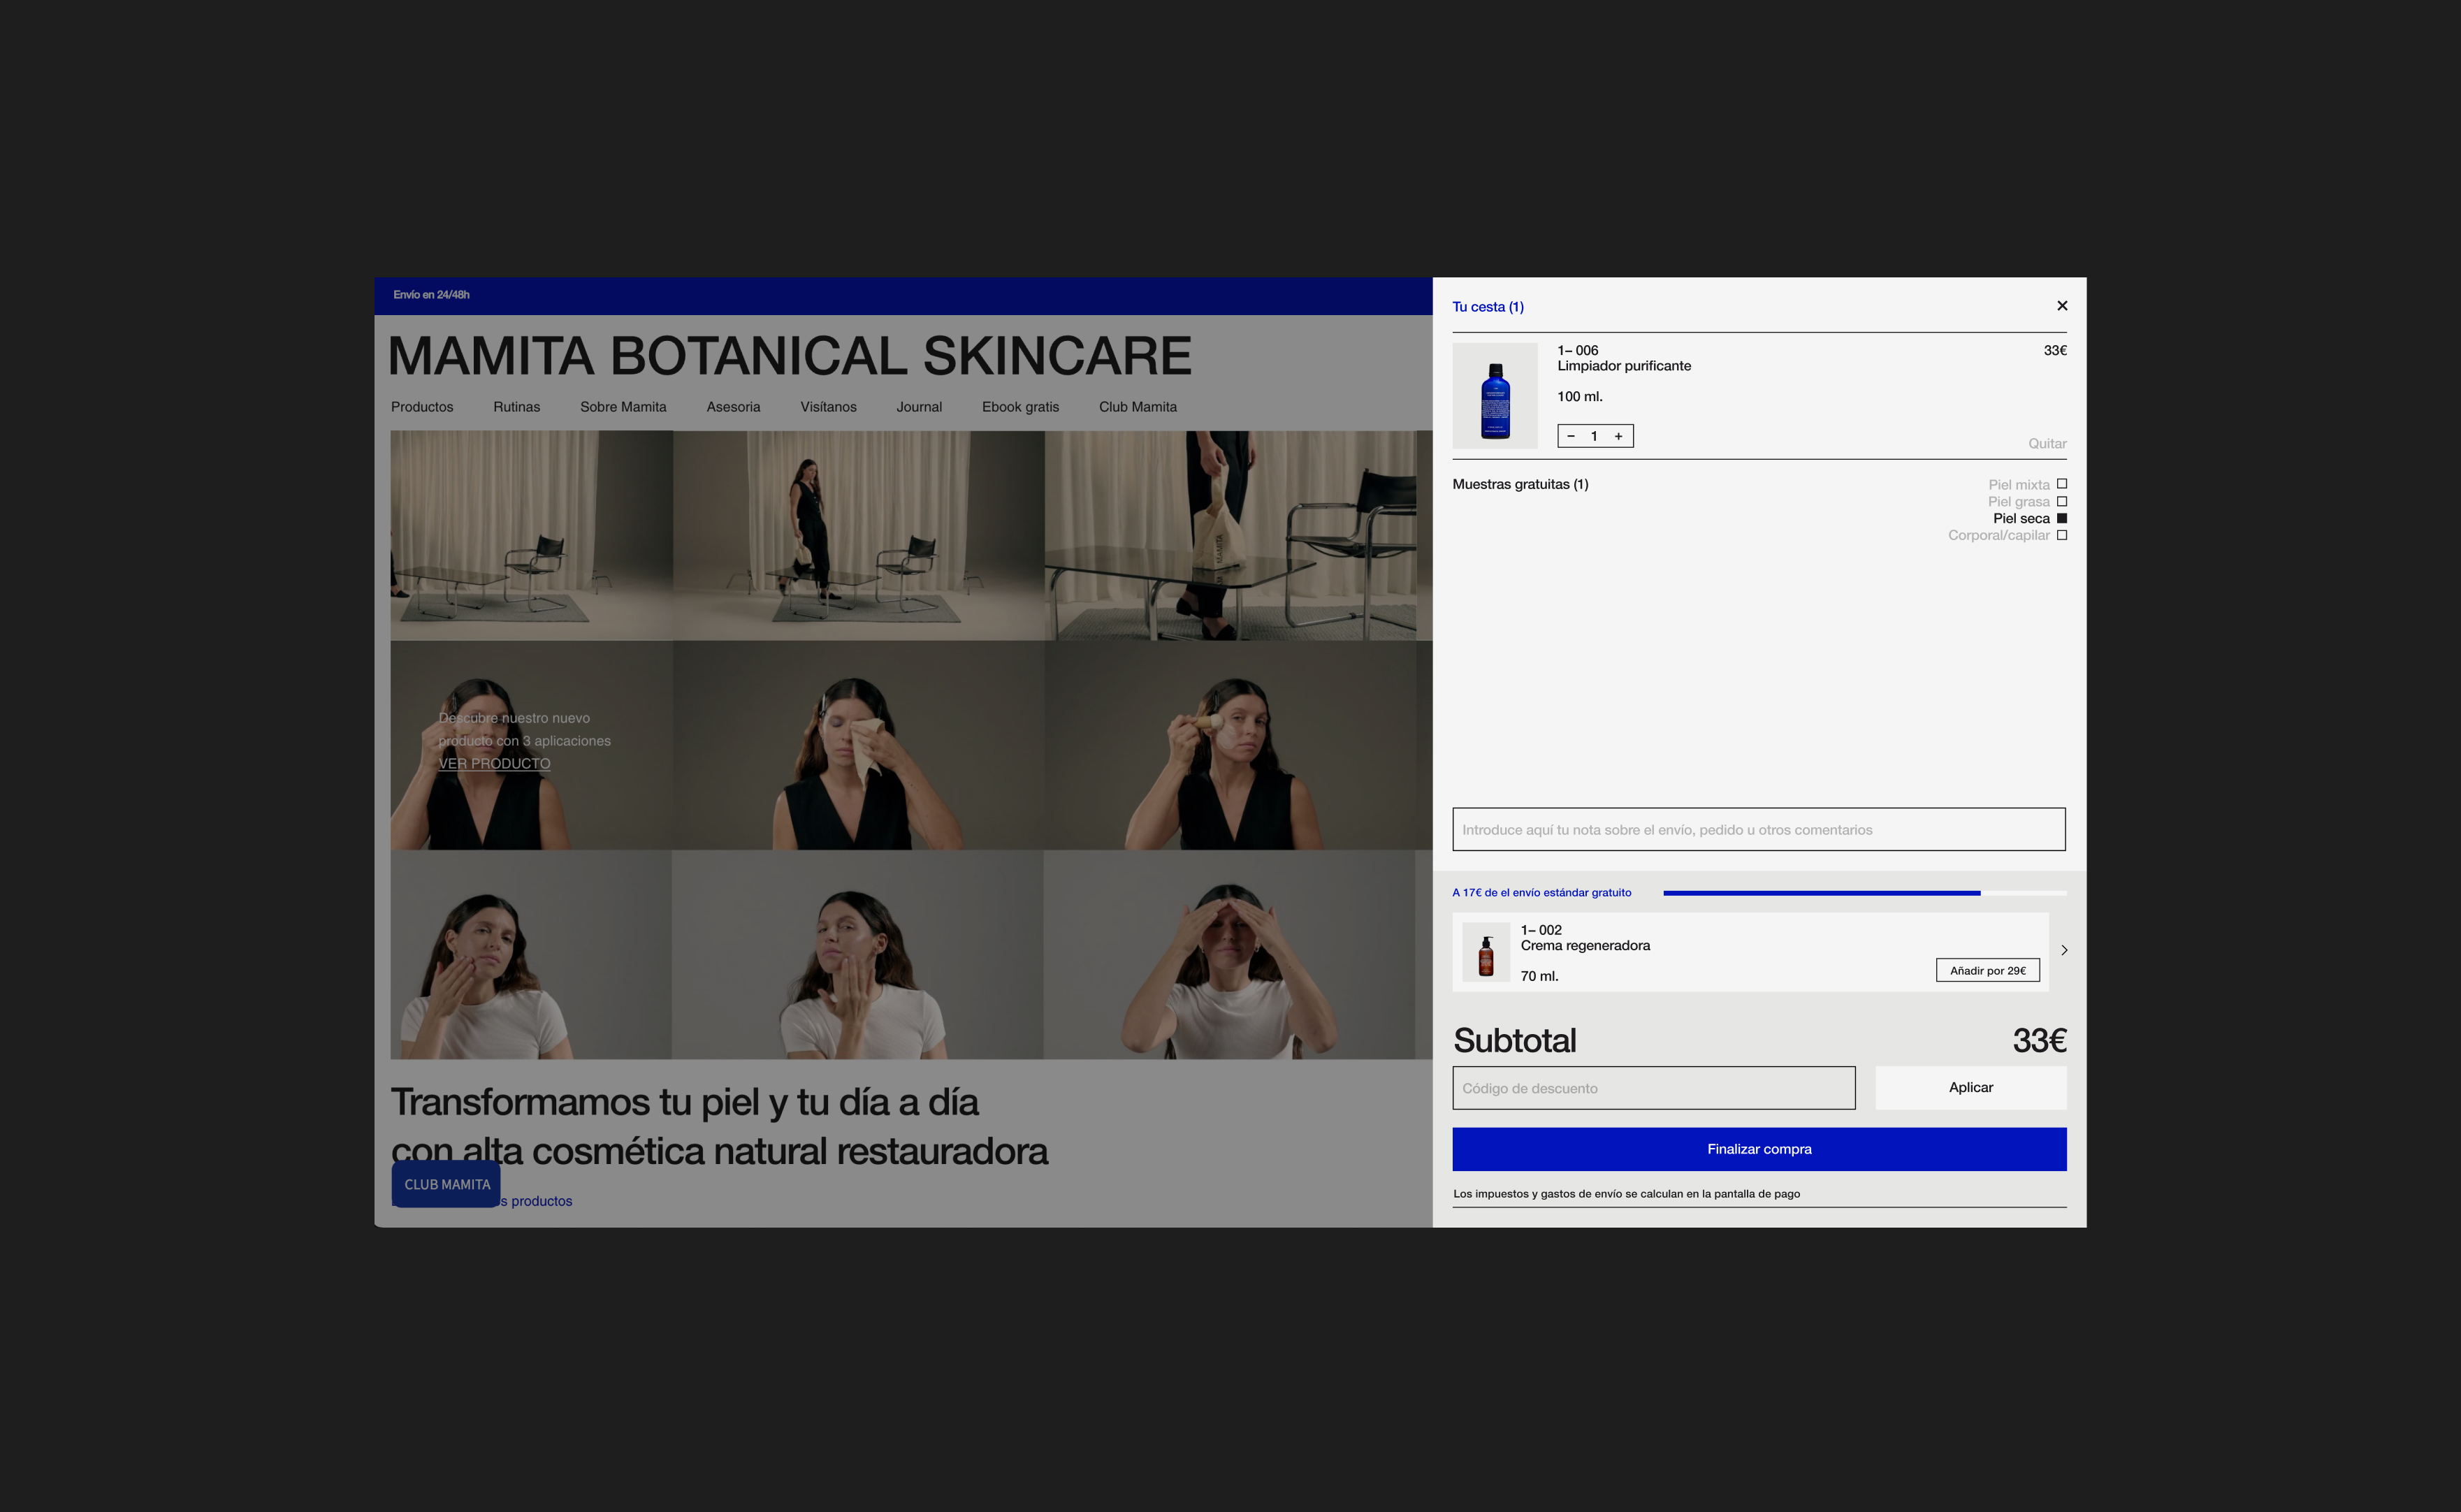Click the Muestras gratuitas (1) label
The height and width of the screenshot is (1512, 2461).
1520,484
